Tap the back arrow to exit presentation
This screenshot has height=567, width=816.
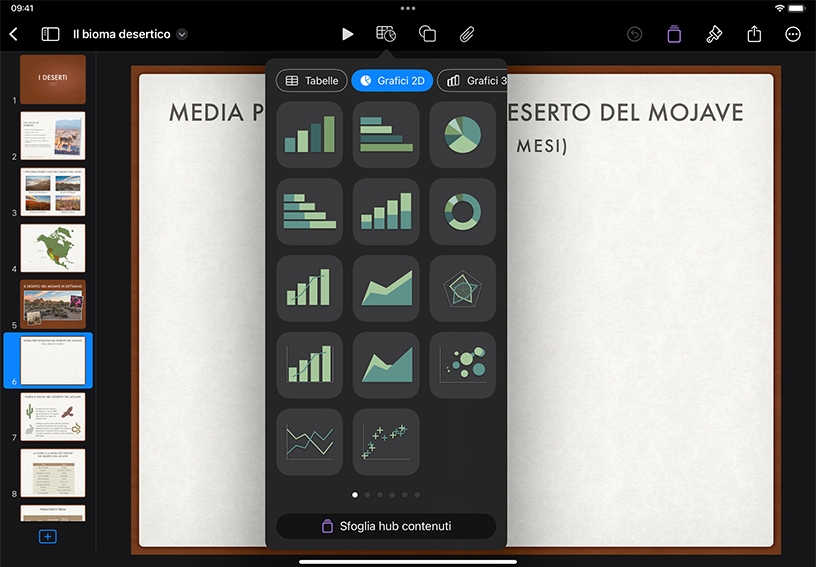[14, 34]
